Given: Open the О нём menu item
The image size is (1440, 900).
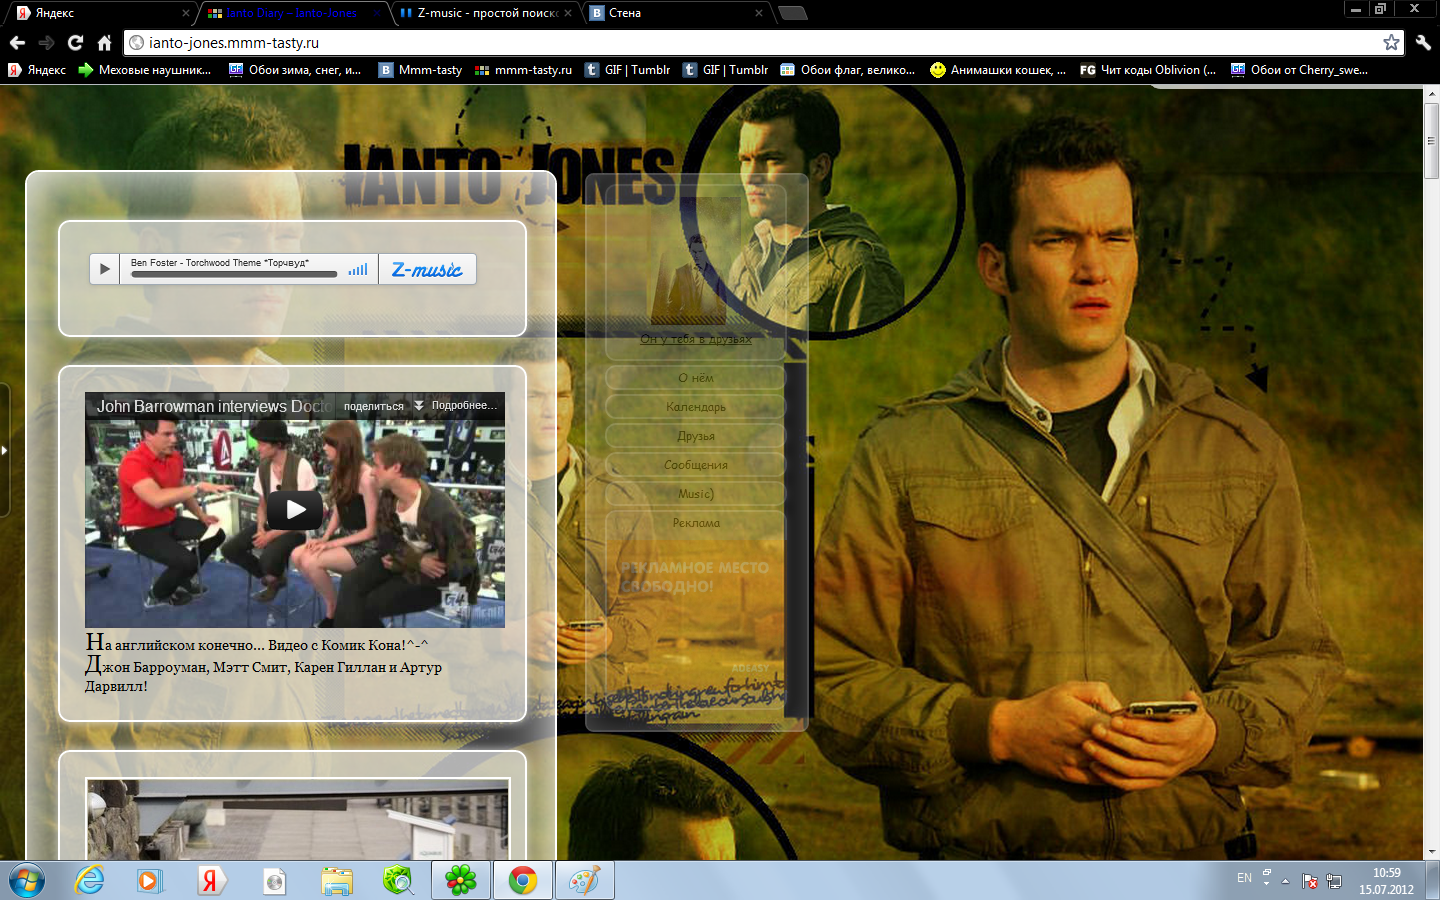Looking at the screenshot, I should [696, 378].
